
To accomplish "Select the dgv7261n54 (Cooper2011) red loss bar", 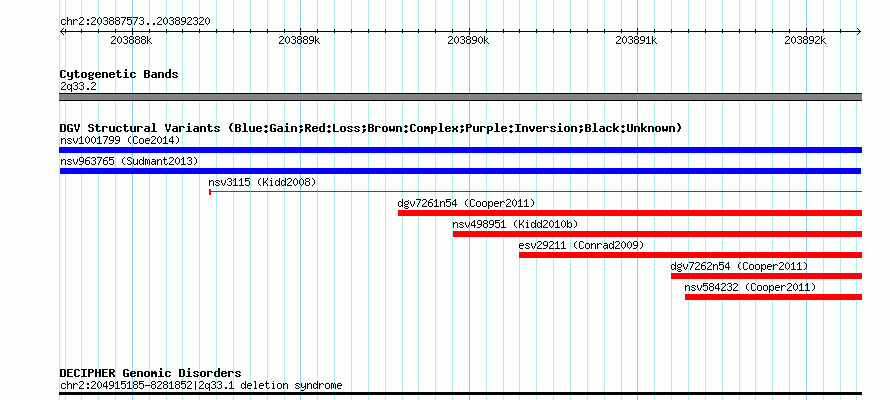I will click(629, 213).
